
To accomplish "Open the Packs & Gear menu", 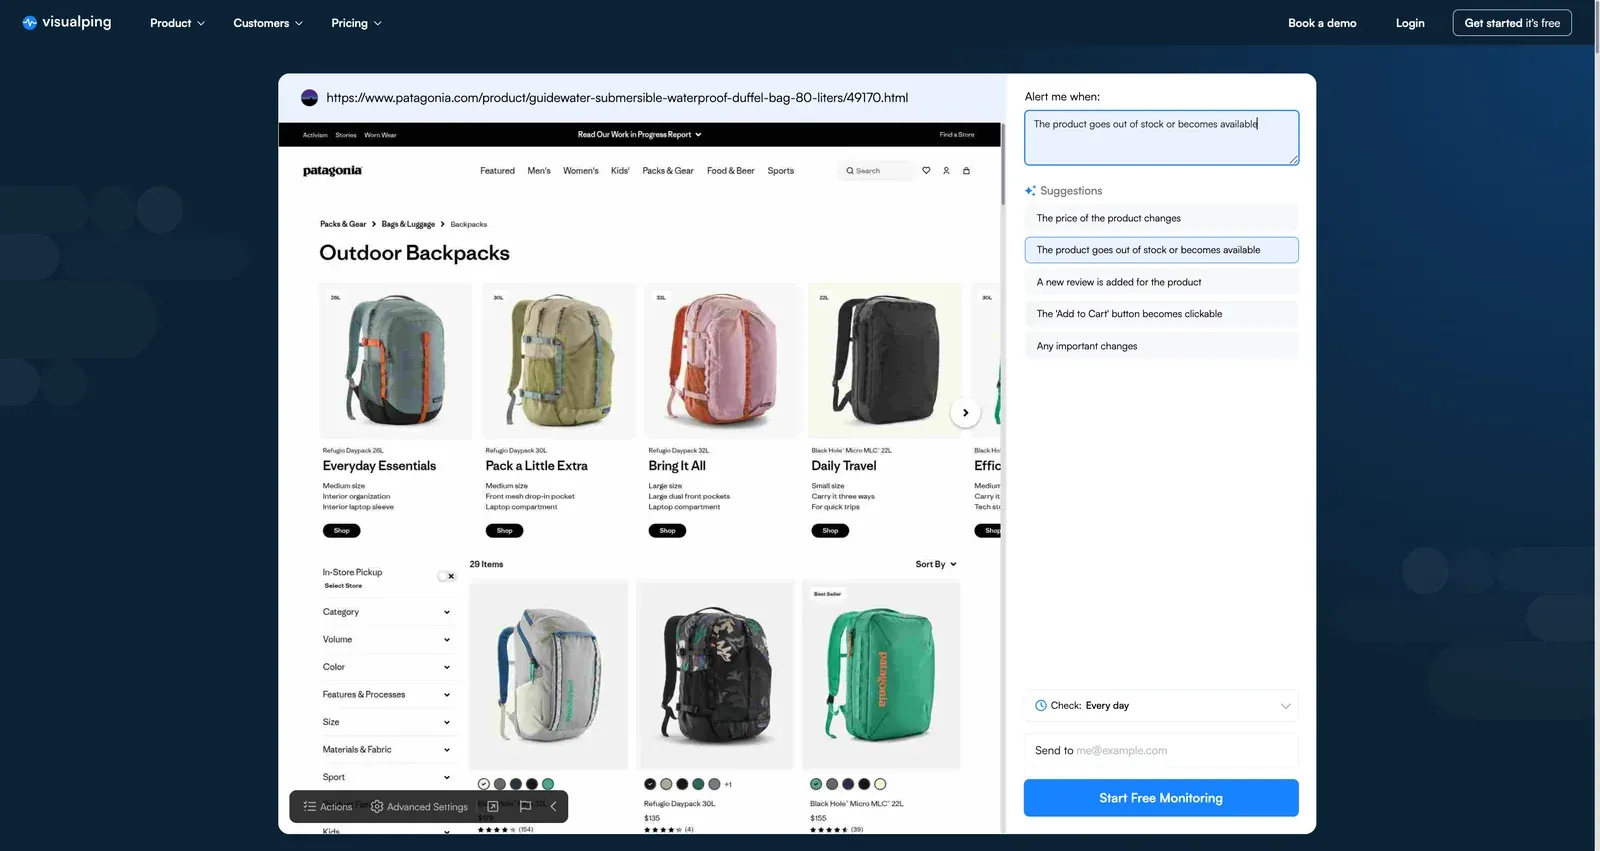I will coord(668,171).
